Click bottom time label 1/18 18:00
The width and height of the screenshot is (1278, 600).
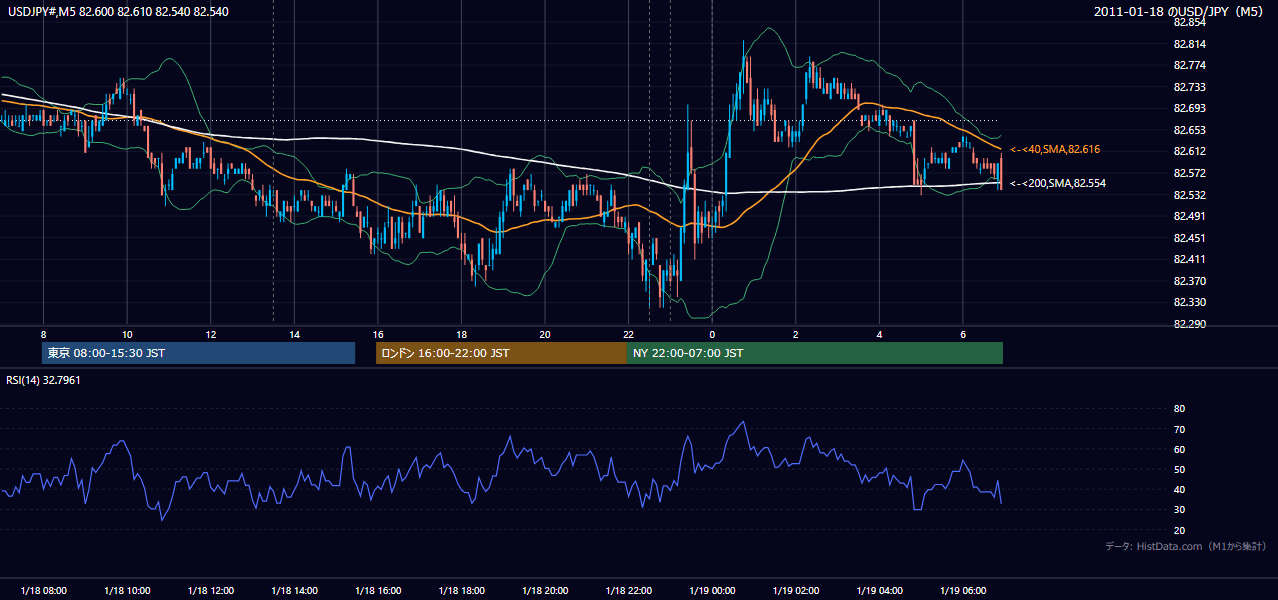click(461, 591)
